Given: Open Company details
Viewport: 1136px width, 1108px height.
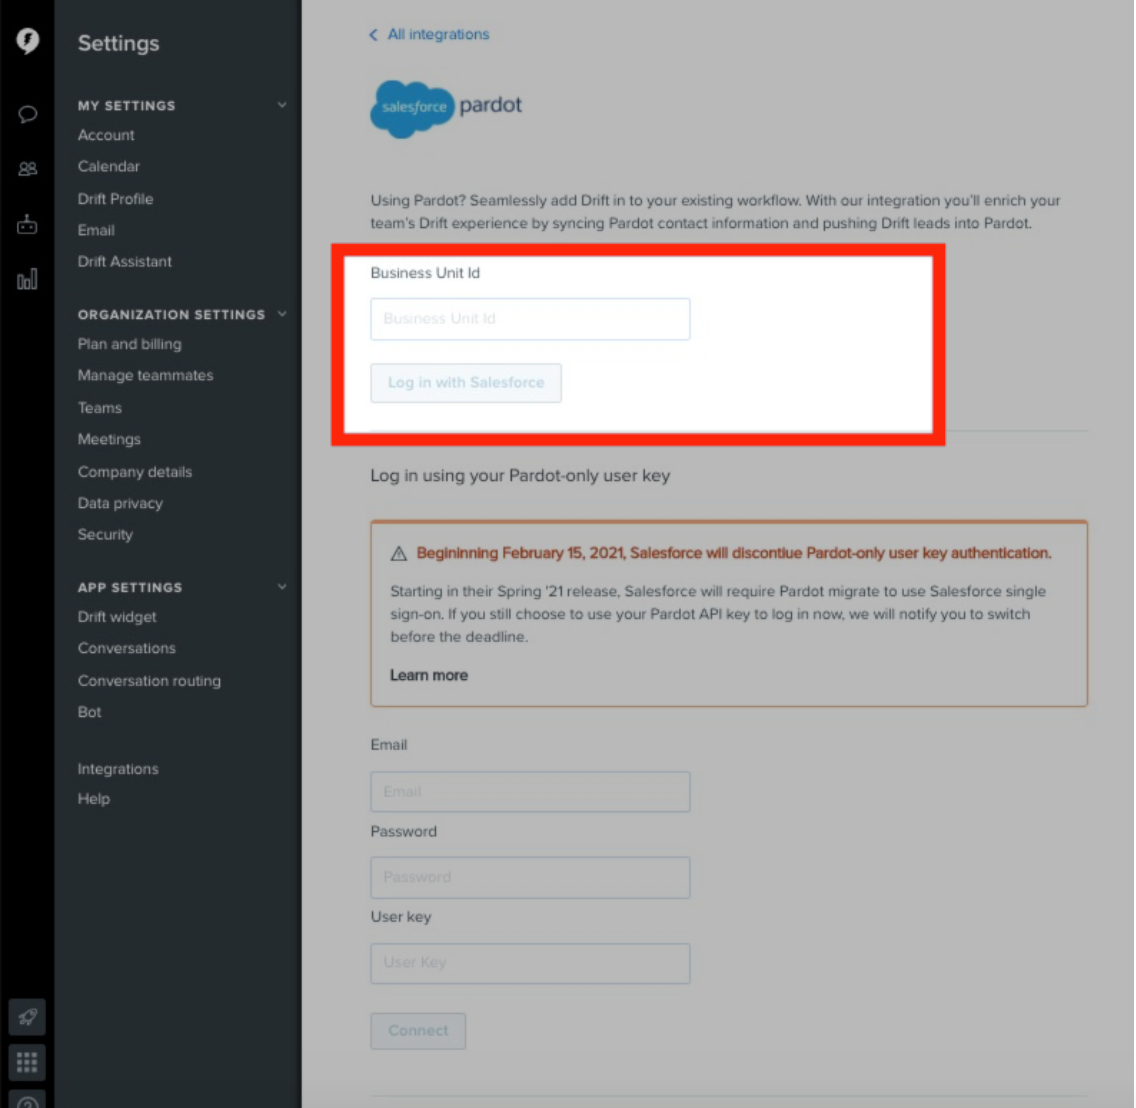Looking at the screenshot, I should 135,472.
